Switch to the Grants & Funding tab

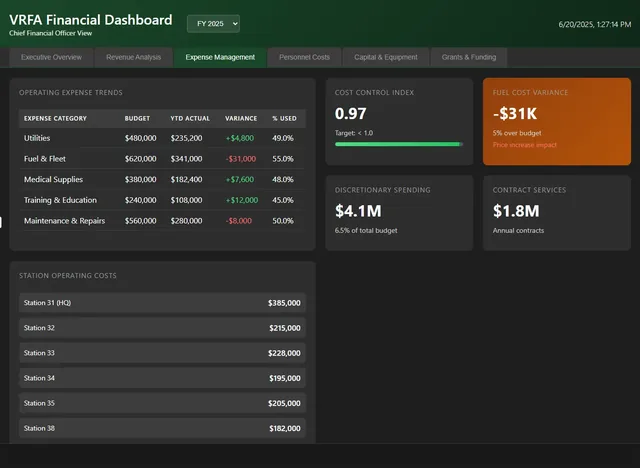(x=469, y=57)
